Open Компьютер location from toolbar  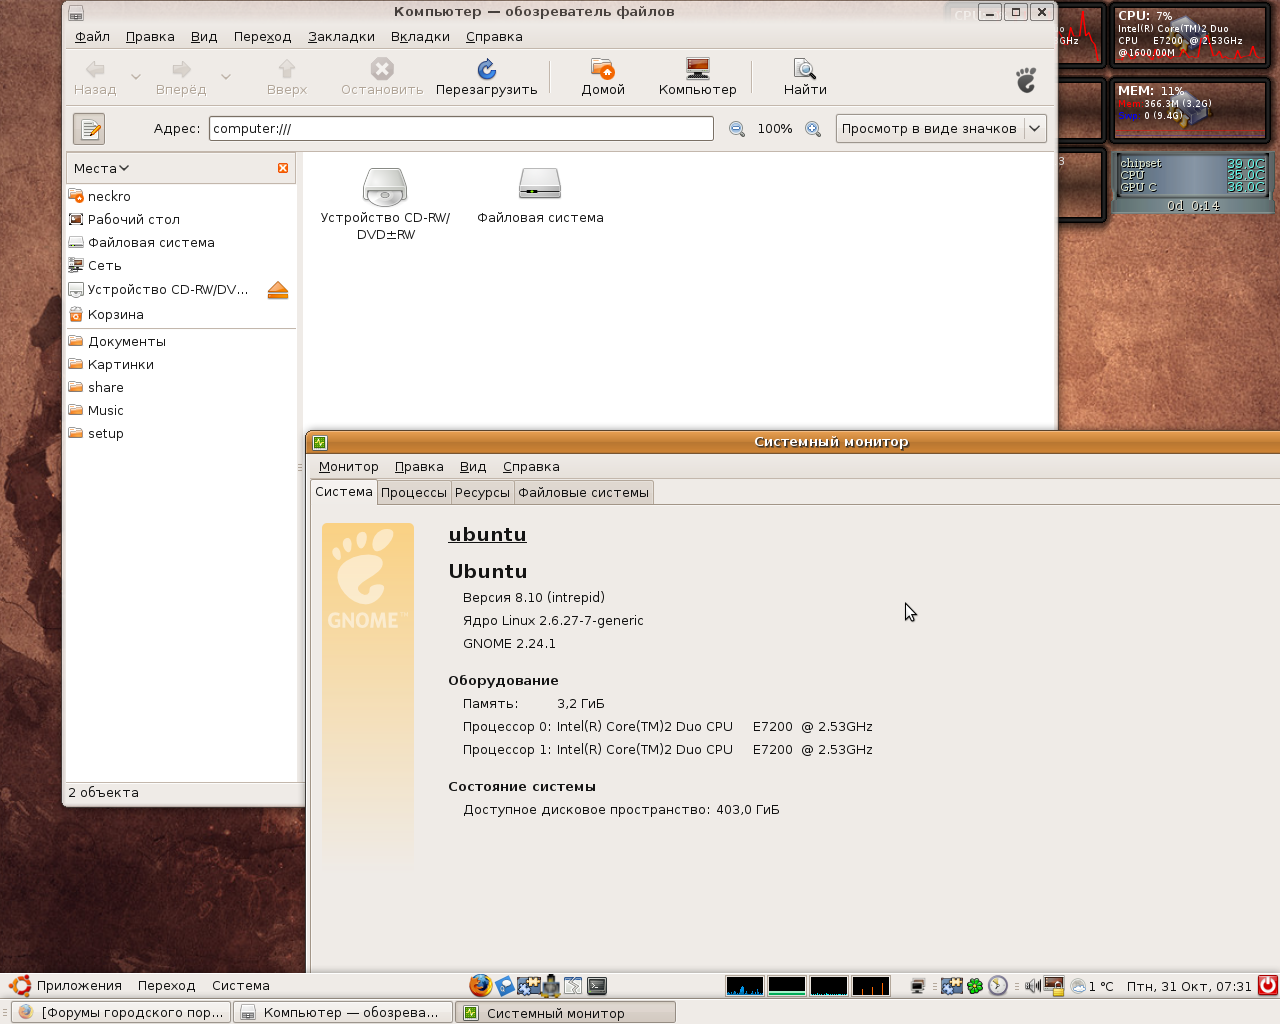[697, 70]
